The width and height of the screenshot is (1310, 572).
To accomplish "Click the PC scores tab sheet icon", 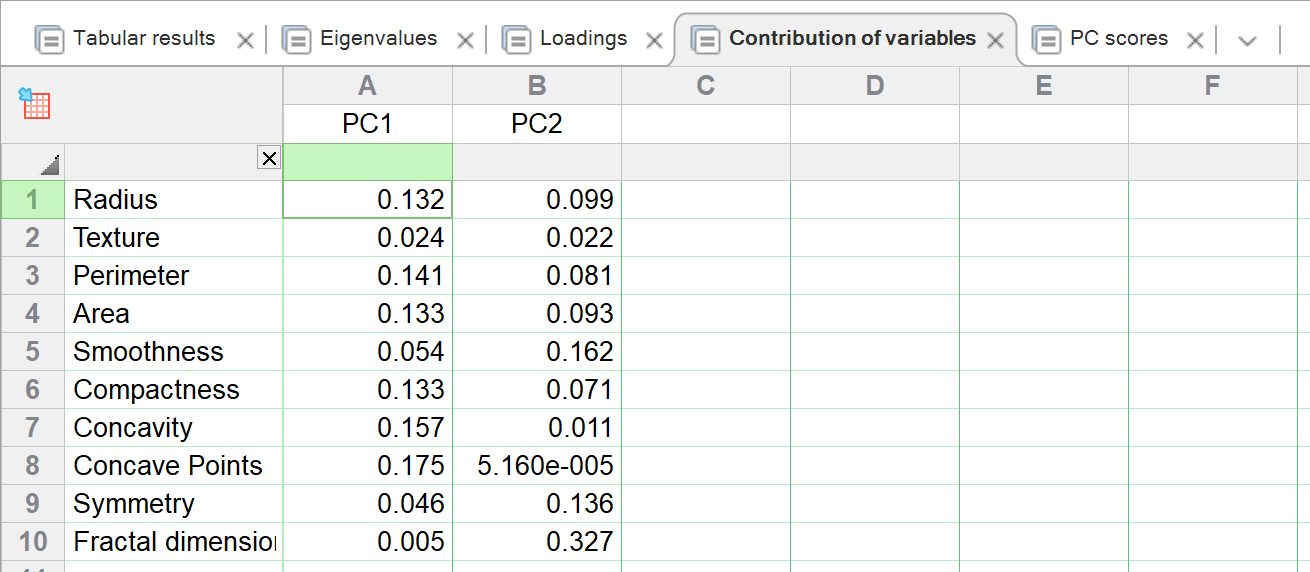I will 1046,40.
